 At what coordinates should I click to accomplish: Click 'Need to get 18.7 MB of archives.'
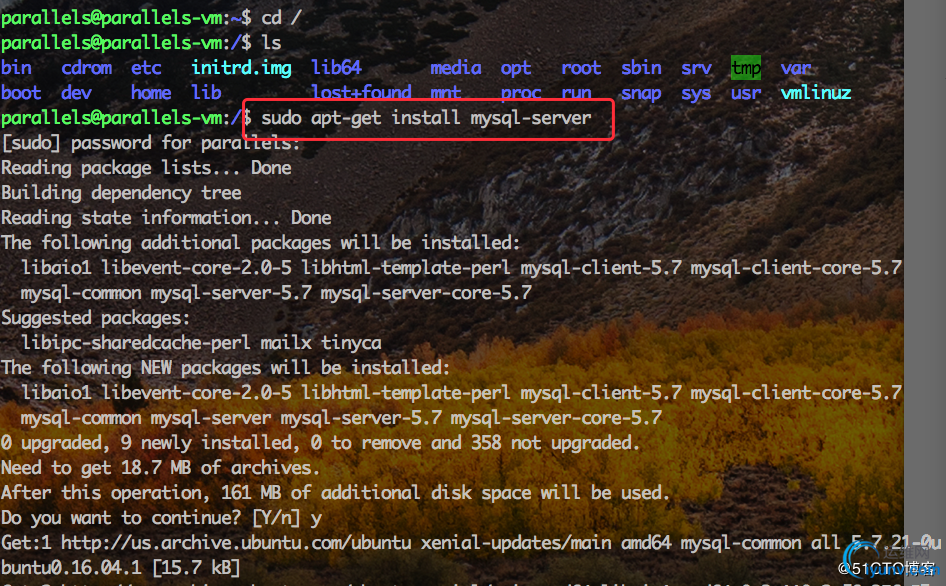(x=160, y=468)
